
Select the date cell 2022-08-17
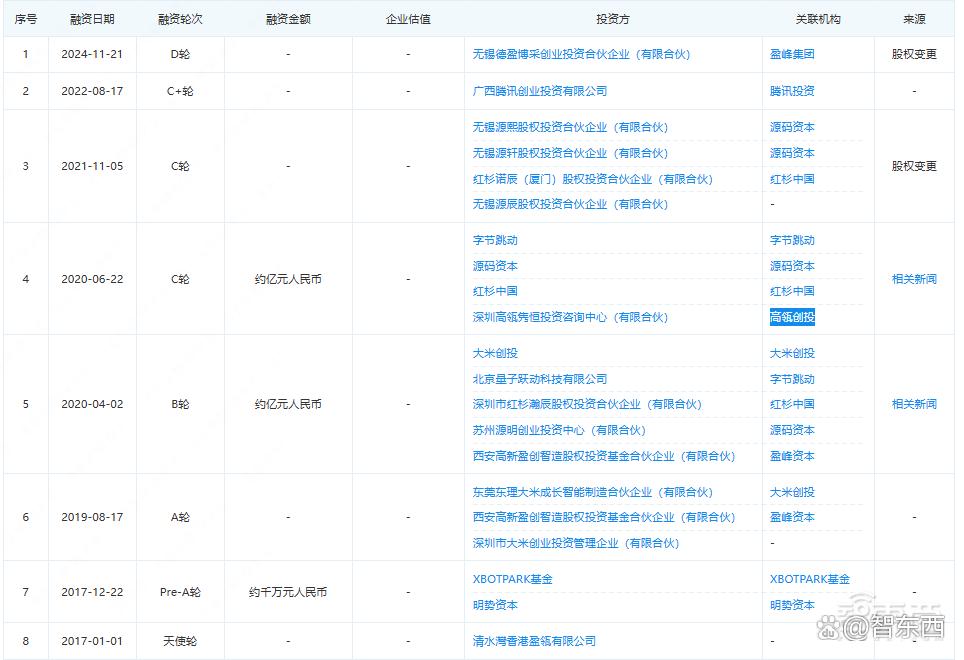[x=92, y=91]
